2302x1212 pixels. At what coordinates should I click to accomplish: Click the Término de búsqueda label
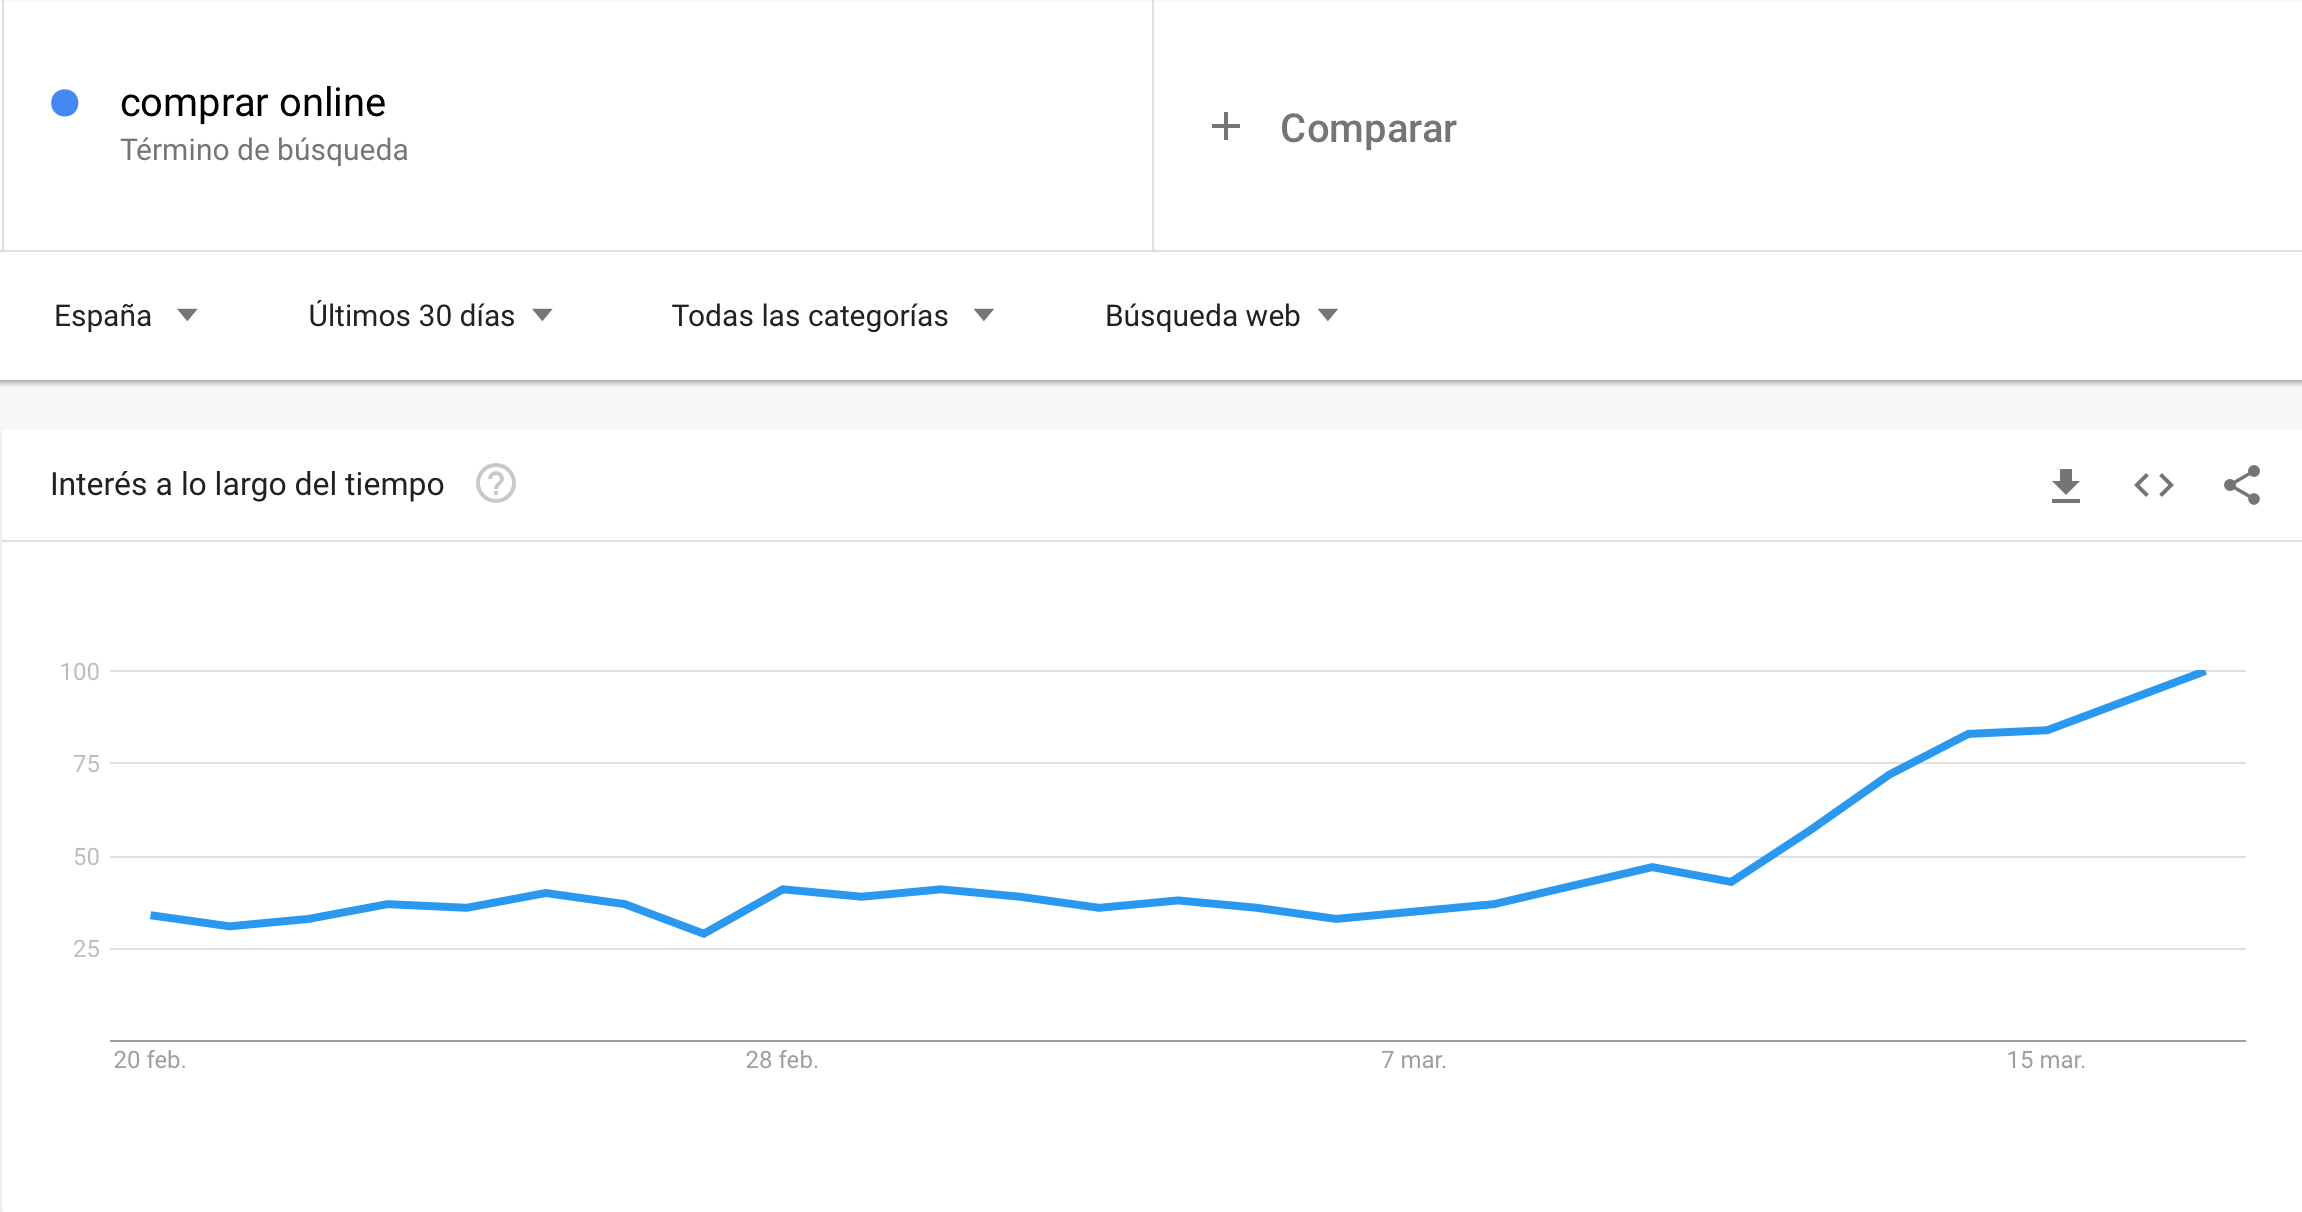pos(264,150)
